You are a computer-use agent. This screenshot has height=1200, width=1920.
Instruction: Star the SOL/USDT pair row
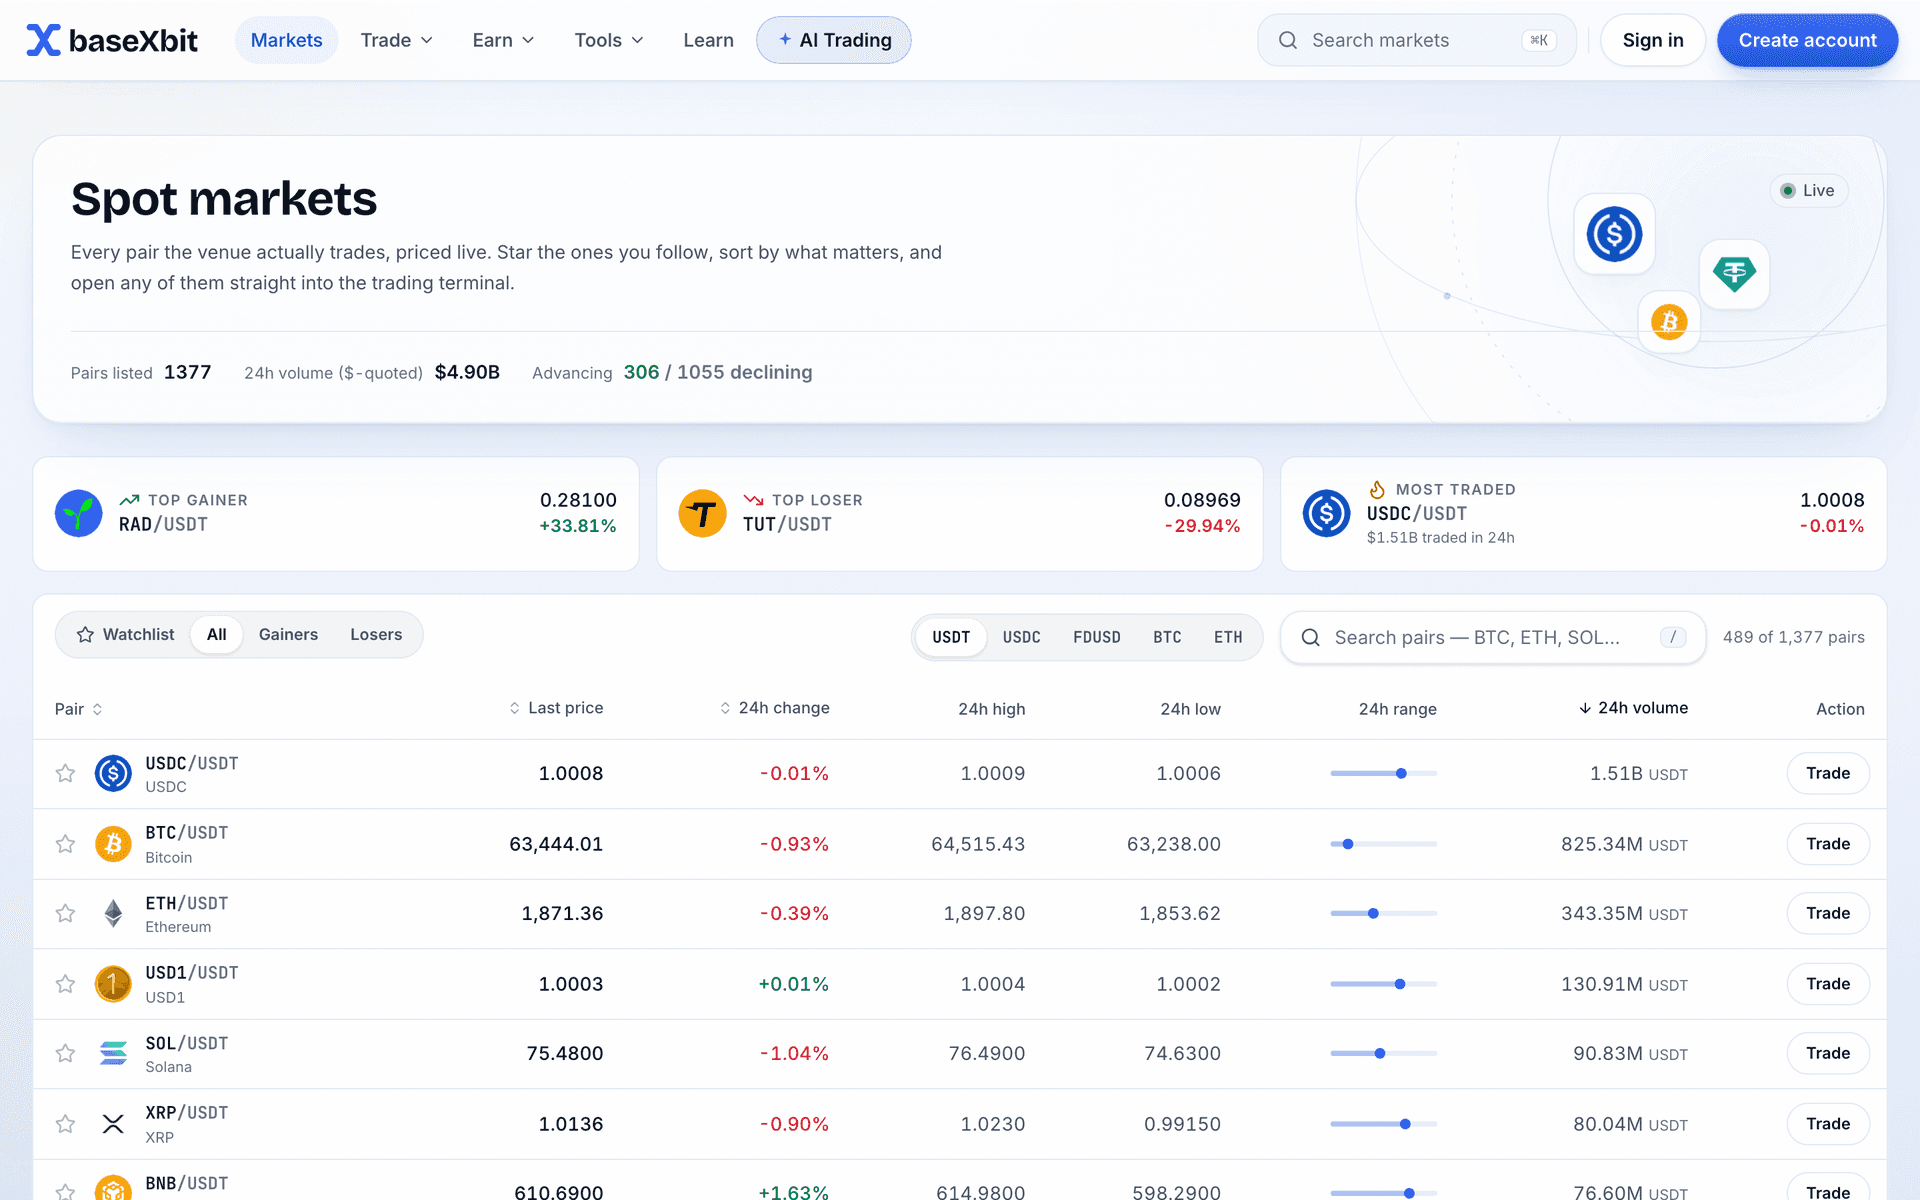coord(65,1053)
